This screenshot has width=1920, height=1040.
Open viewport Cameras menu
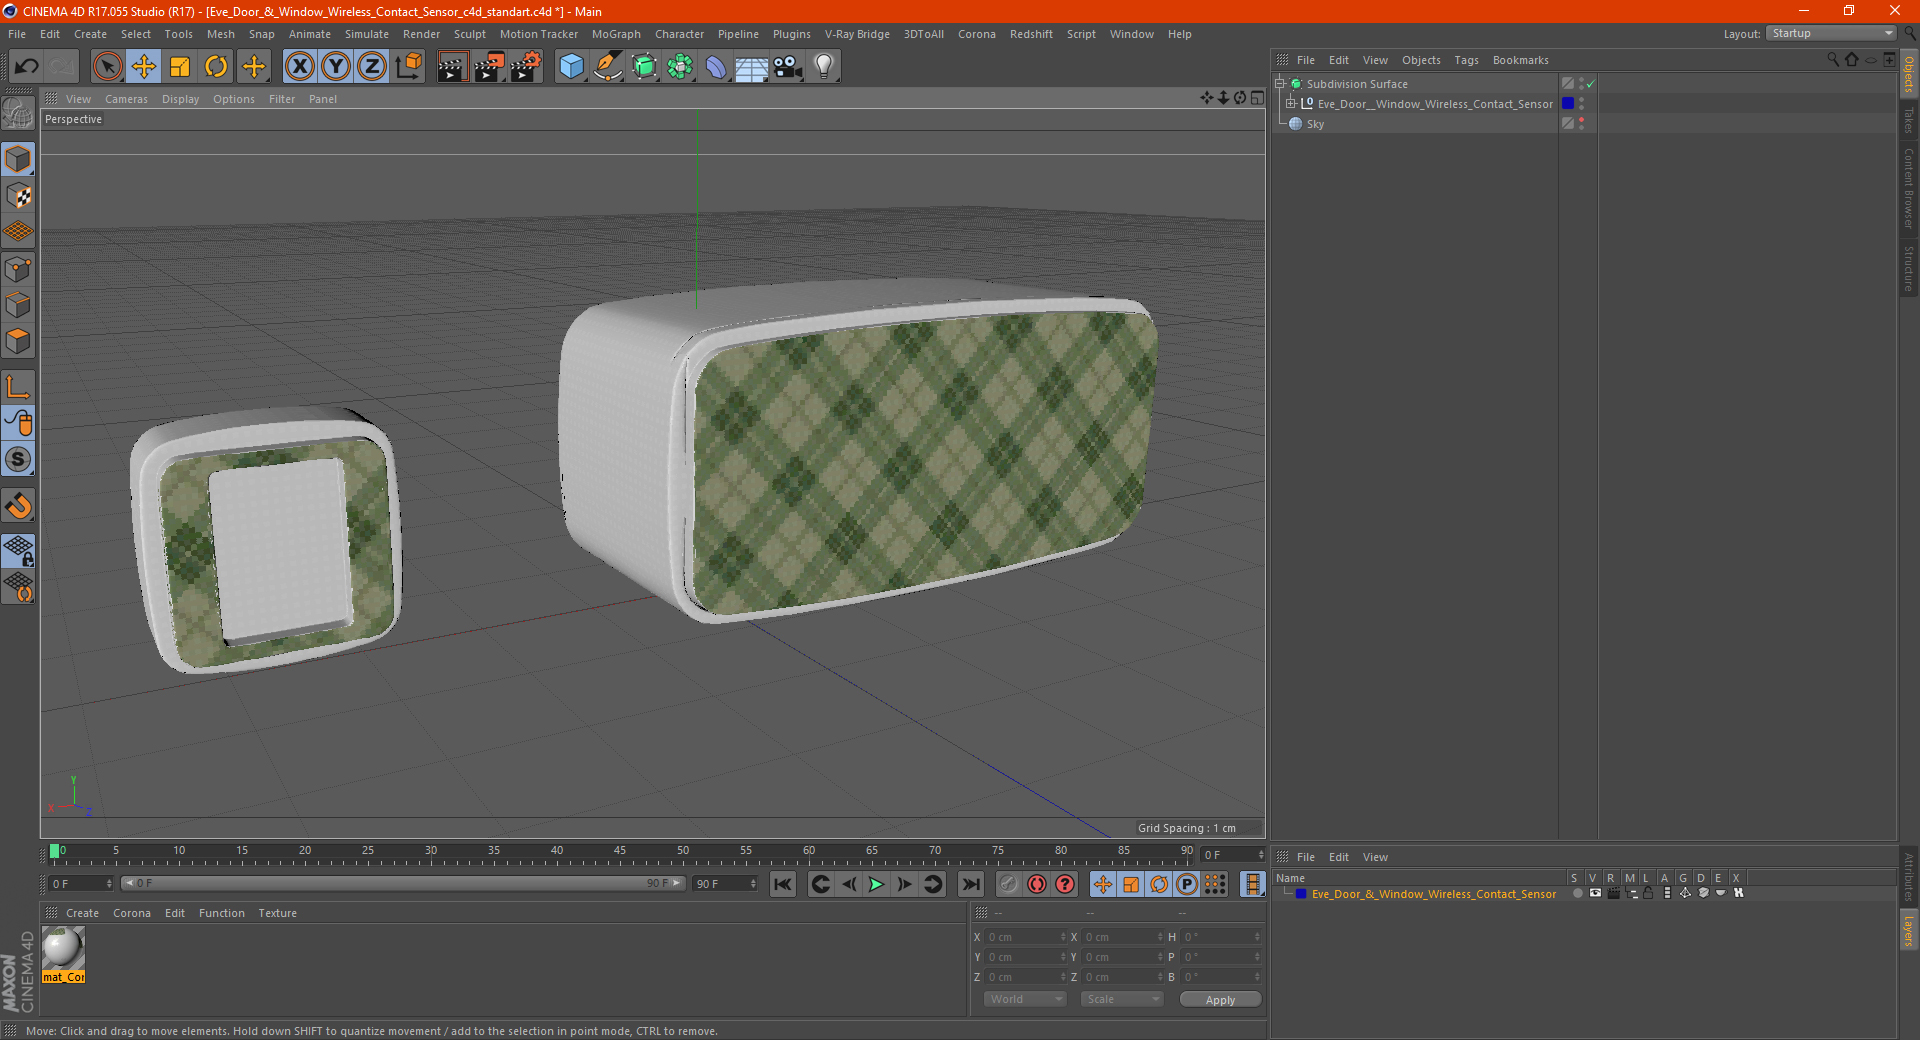coord(126,99)
